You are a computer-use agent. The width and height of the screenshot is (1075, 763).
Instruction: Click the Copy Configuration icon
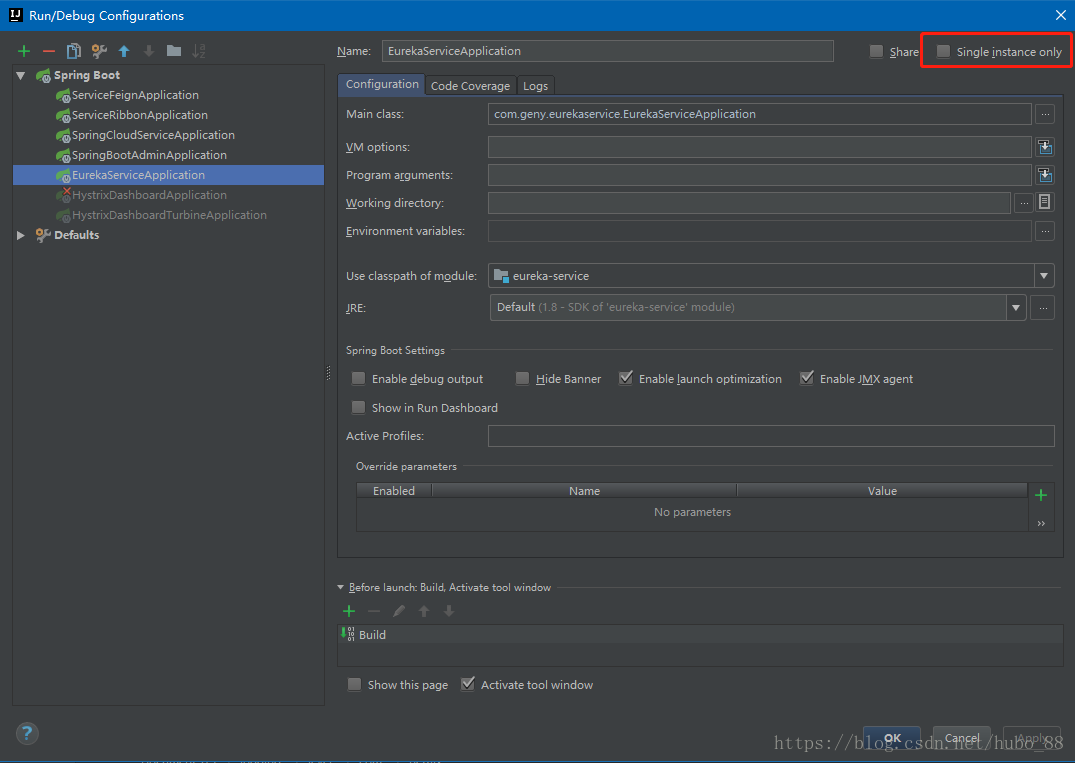coord(74,51)
